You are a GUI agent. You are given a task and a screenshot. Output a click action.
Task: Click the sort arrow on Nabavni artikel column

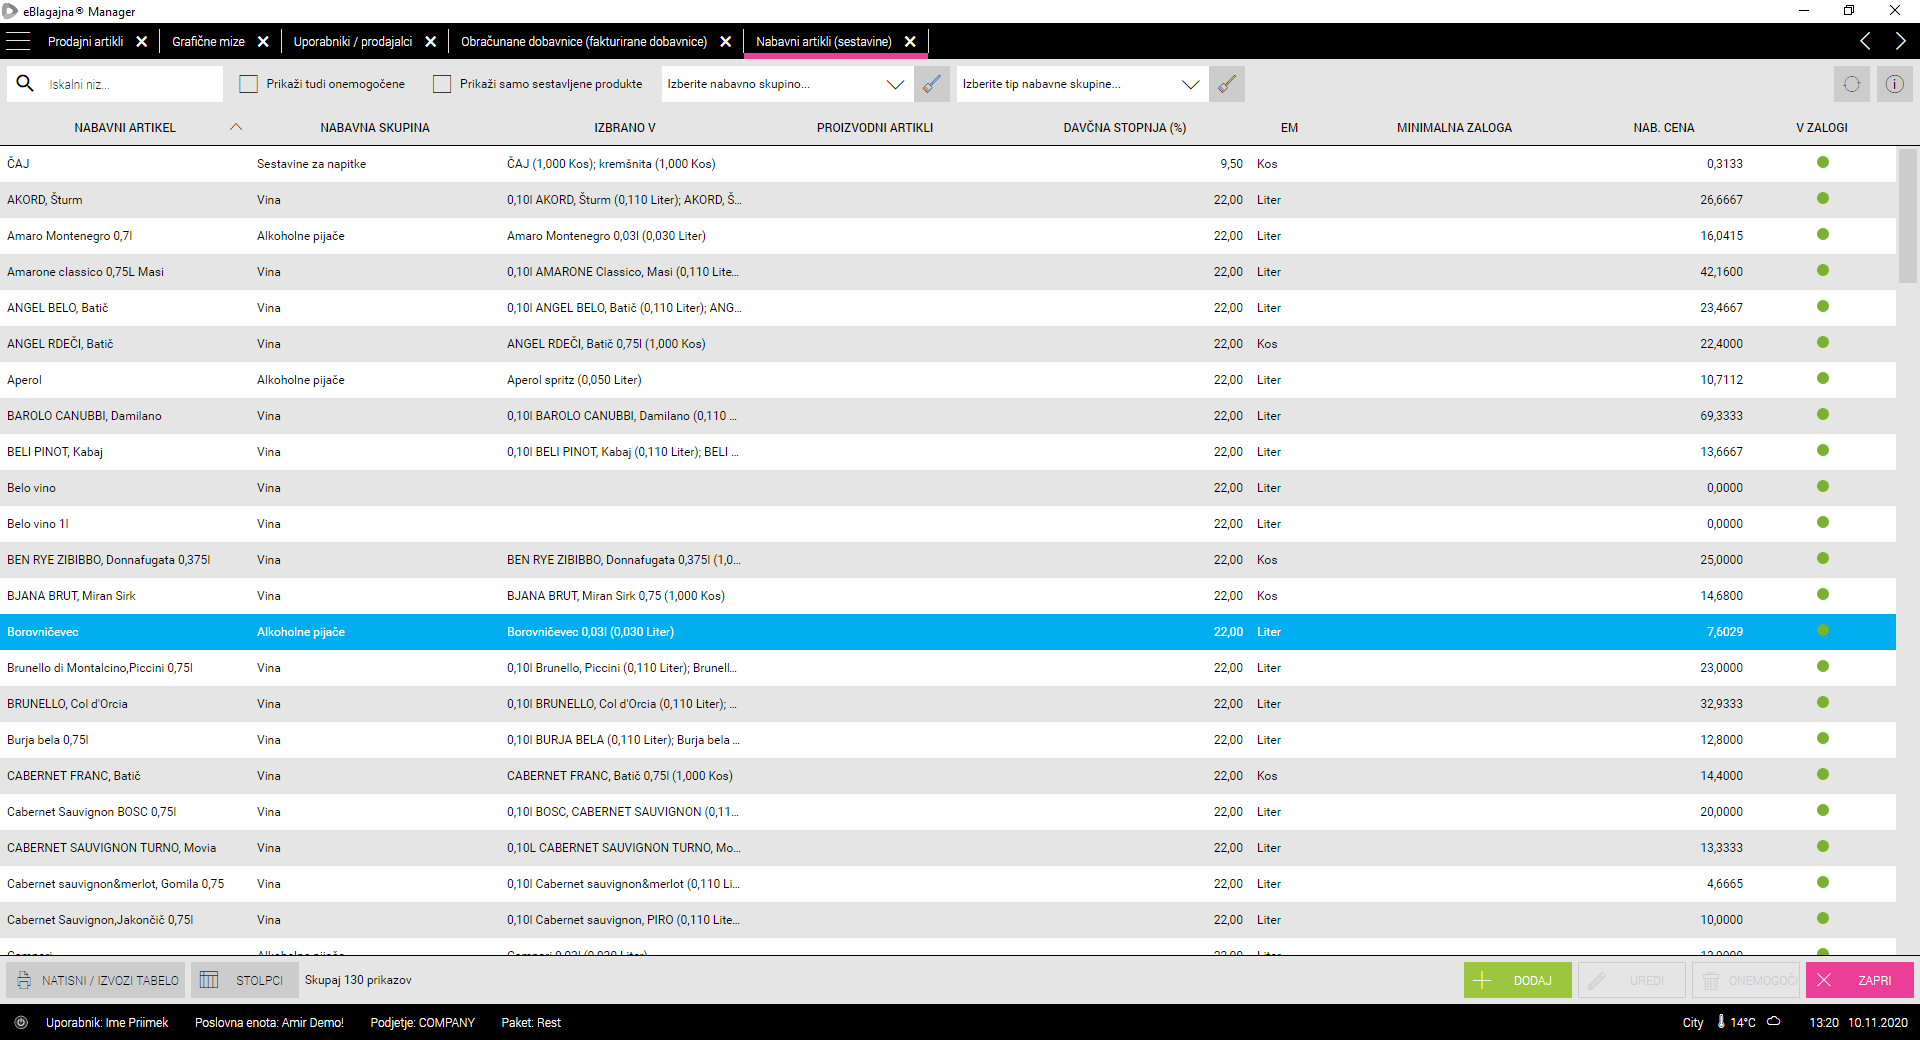236,127
